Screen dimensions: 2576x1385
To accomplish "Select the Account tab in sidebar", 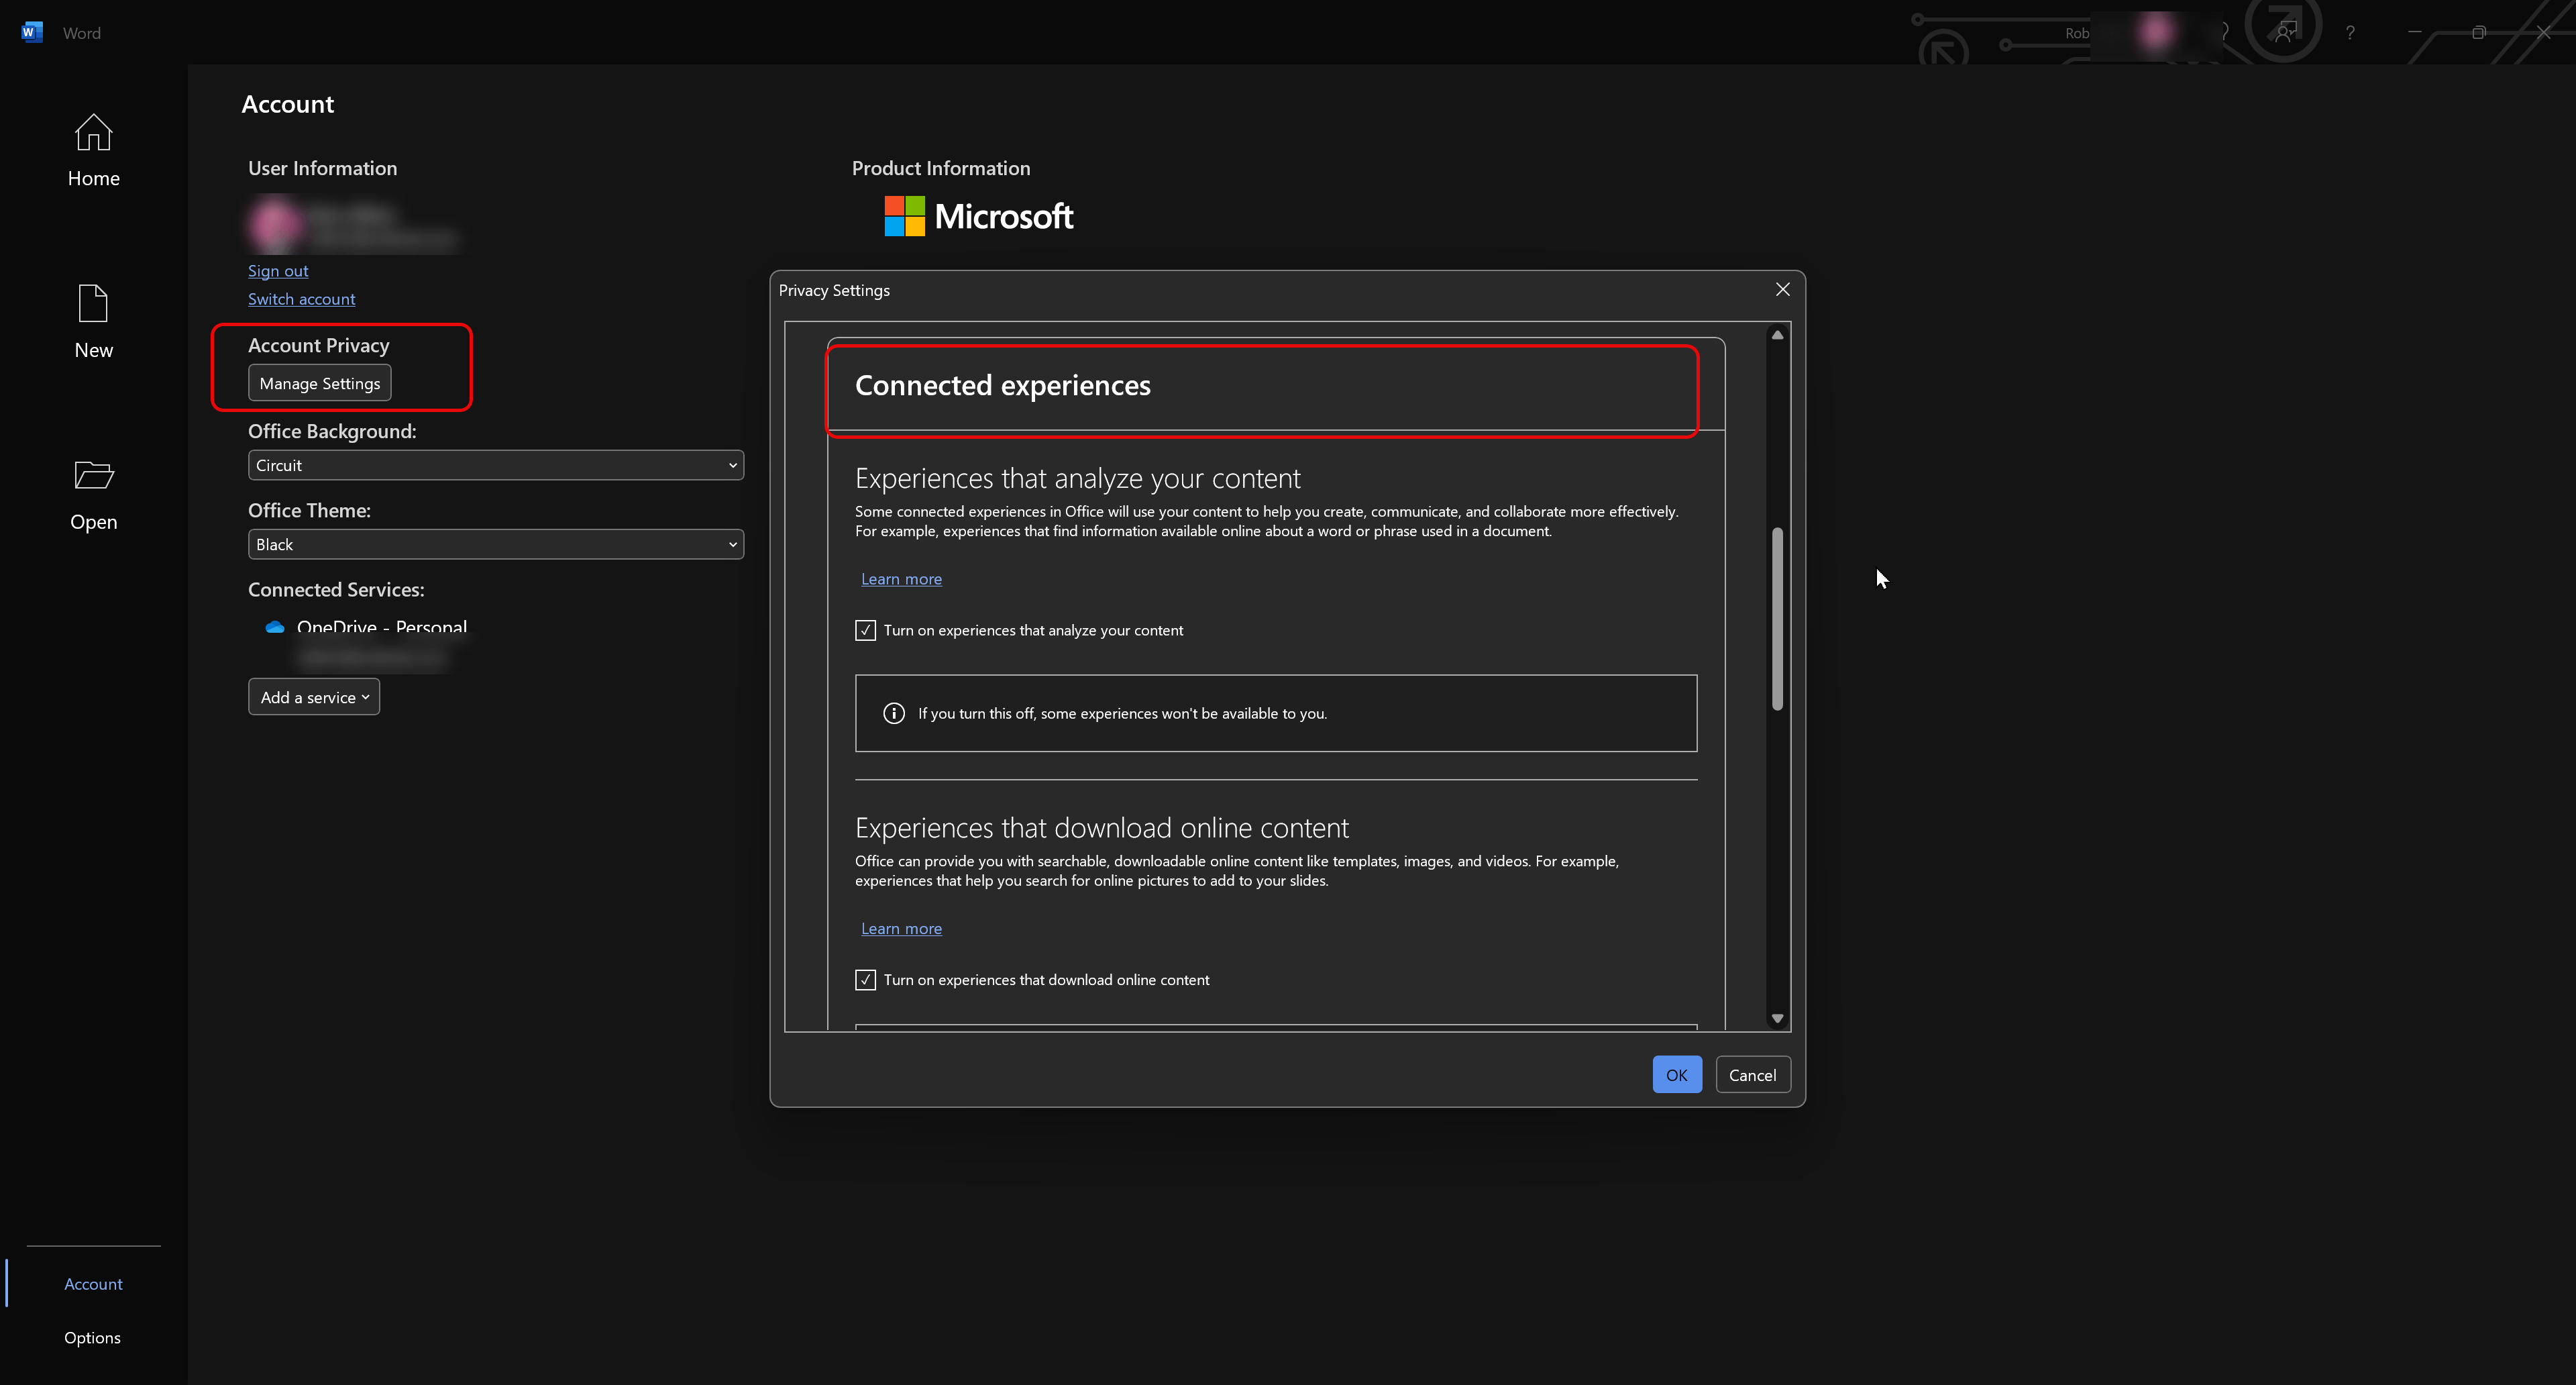I will [x=93, y=1284].
